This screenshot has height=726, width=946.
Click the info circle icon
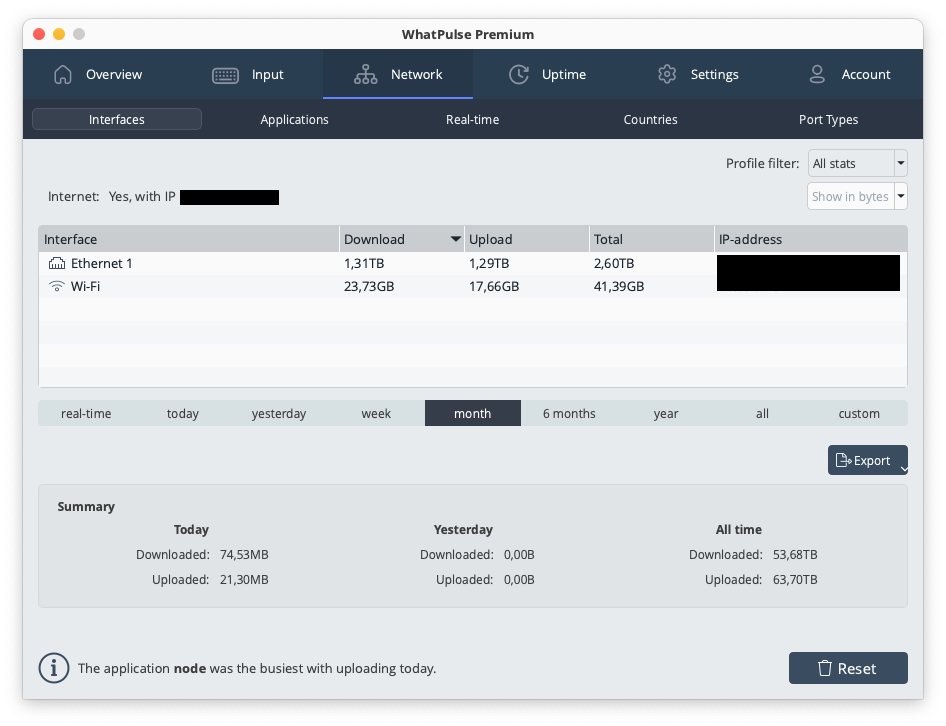click(53, 668)
